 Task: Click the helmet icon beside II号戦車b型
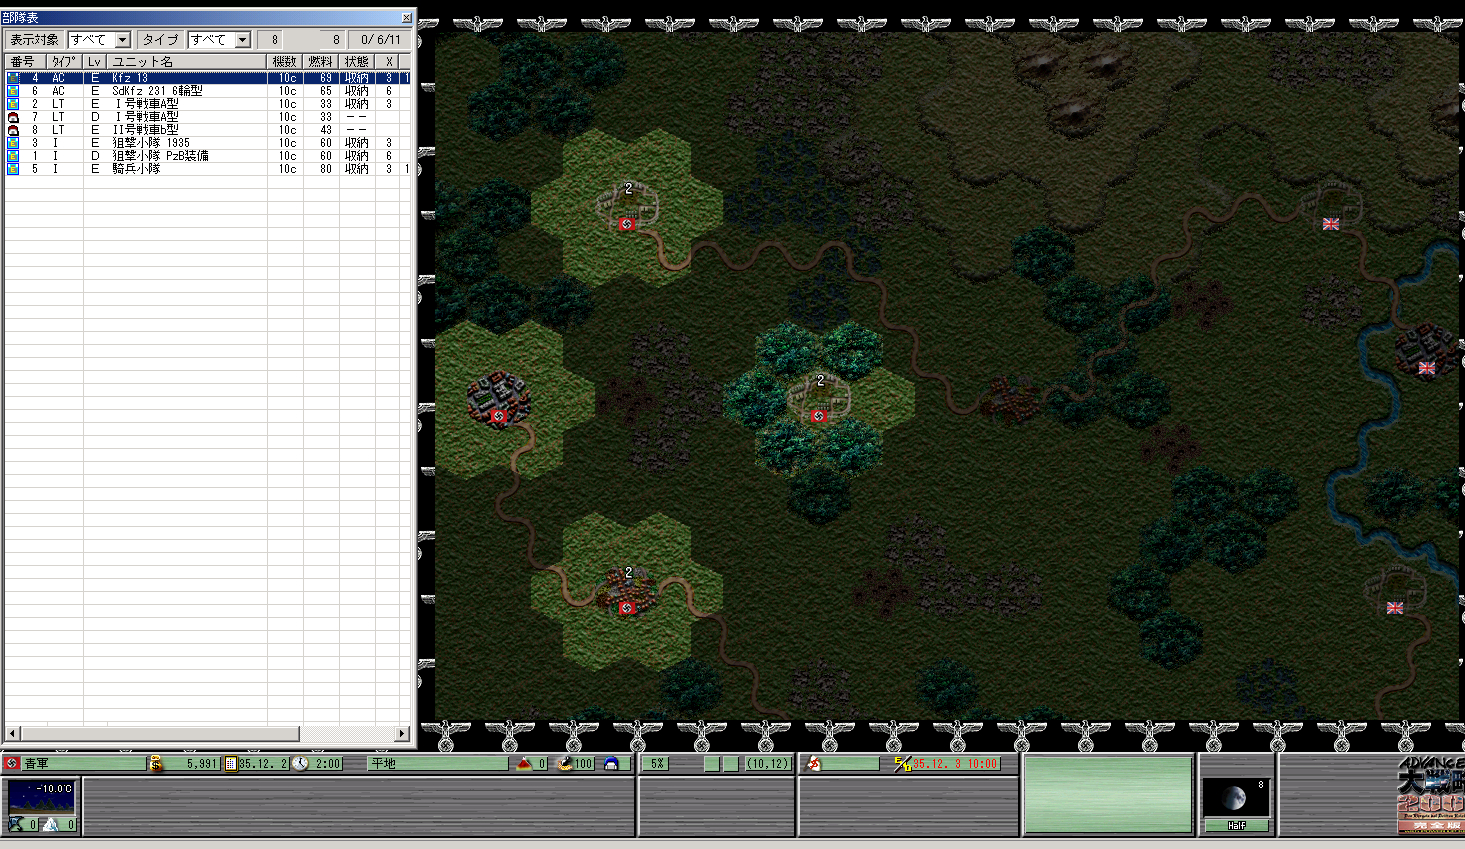13,130
